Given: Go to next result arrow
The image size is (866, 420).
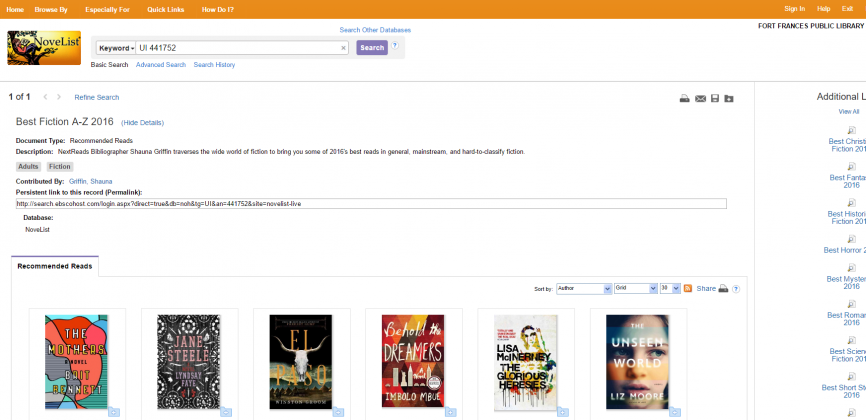Looking at the screenshot, I should pyautogui.click(x=59, y=97).
